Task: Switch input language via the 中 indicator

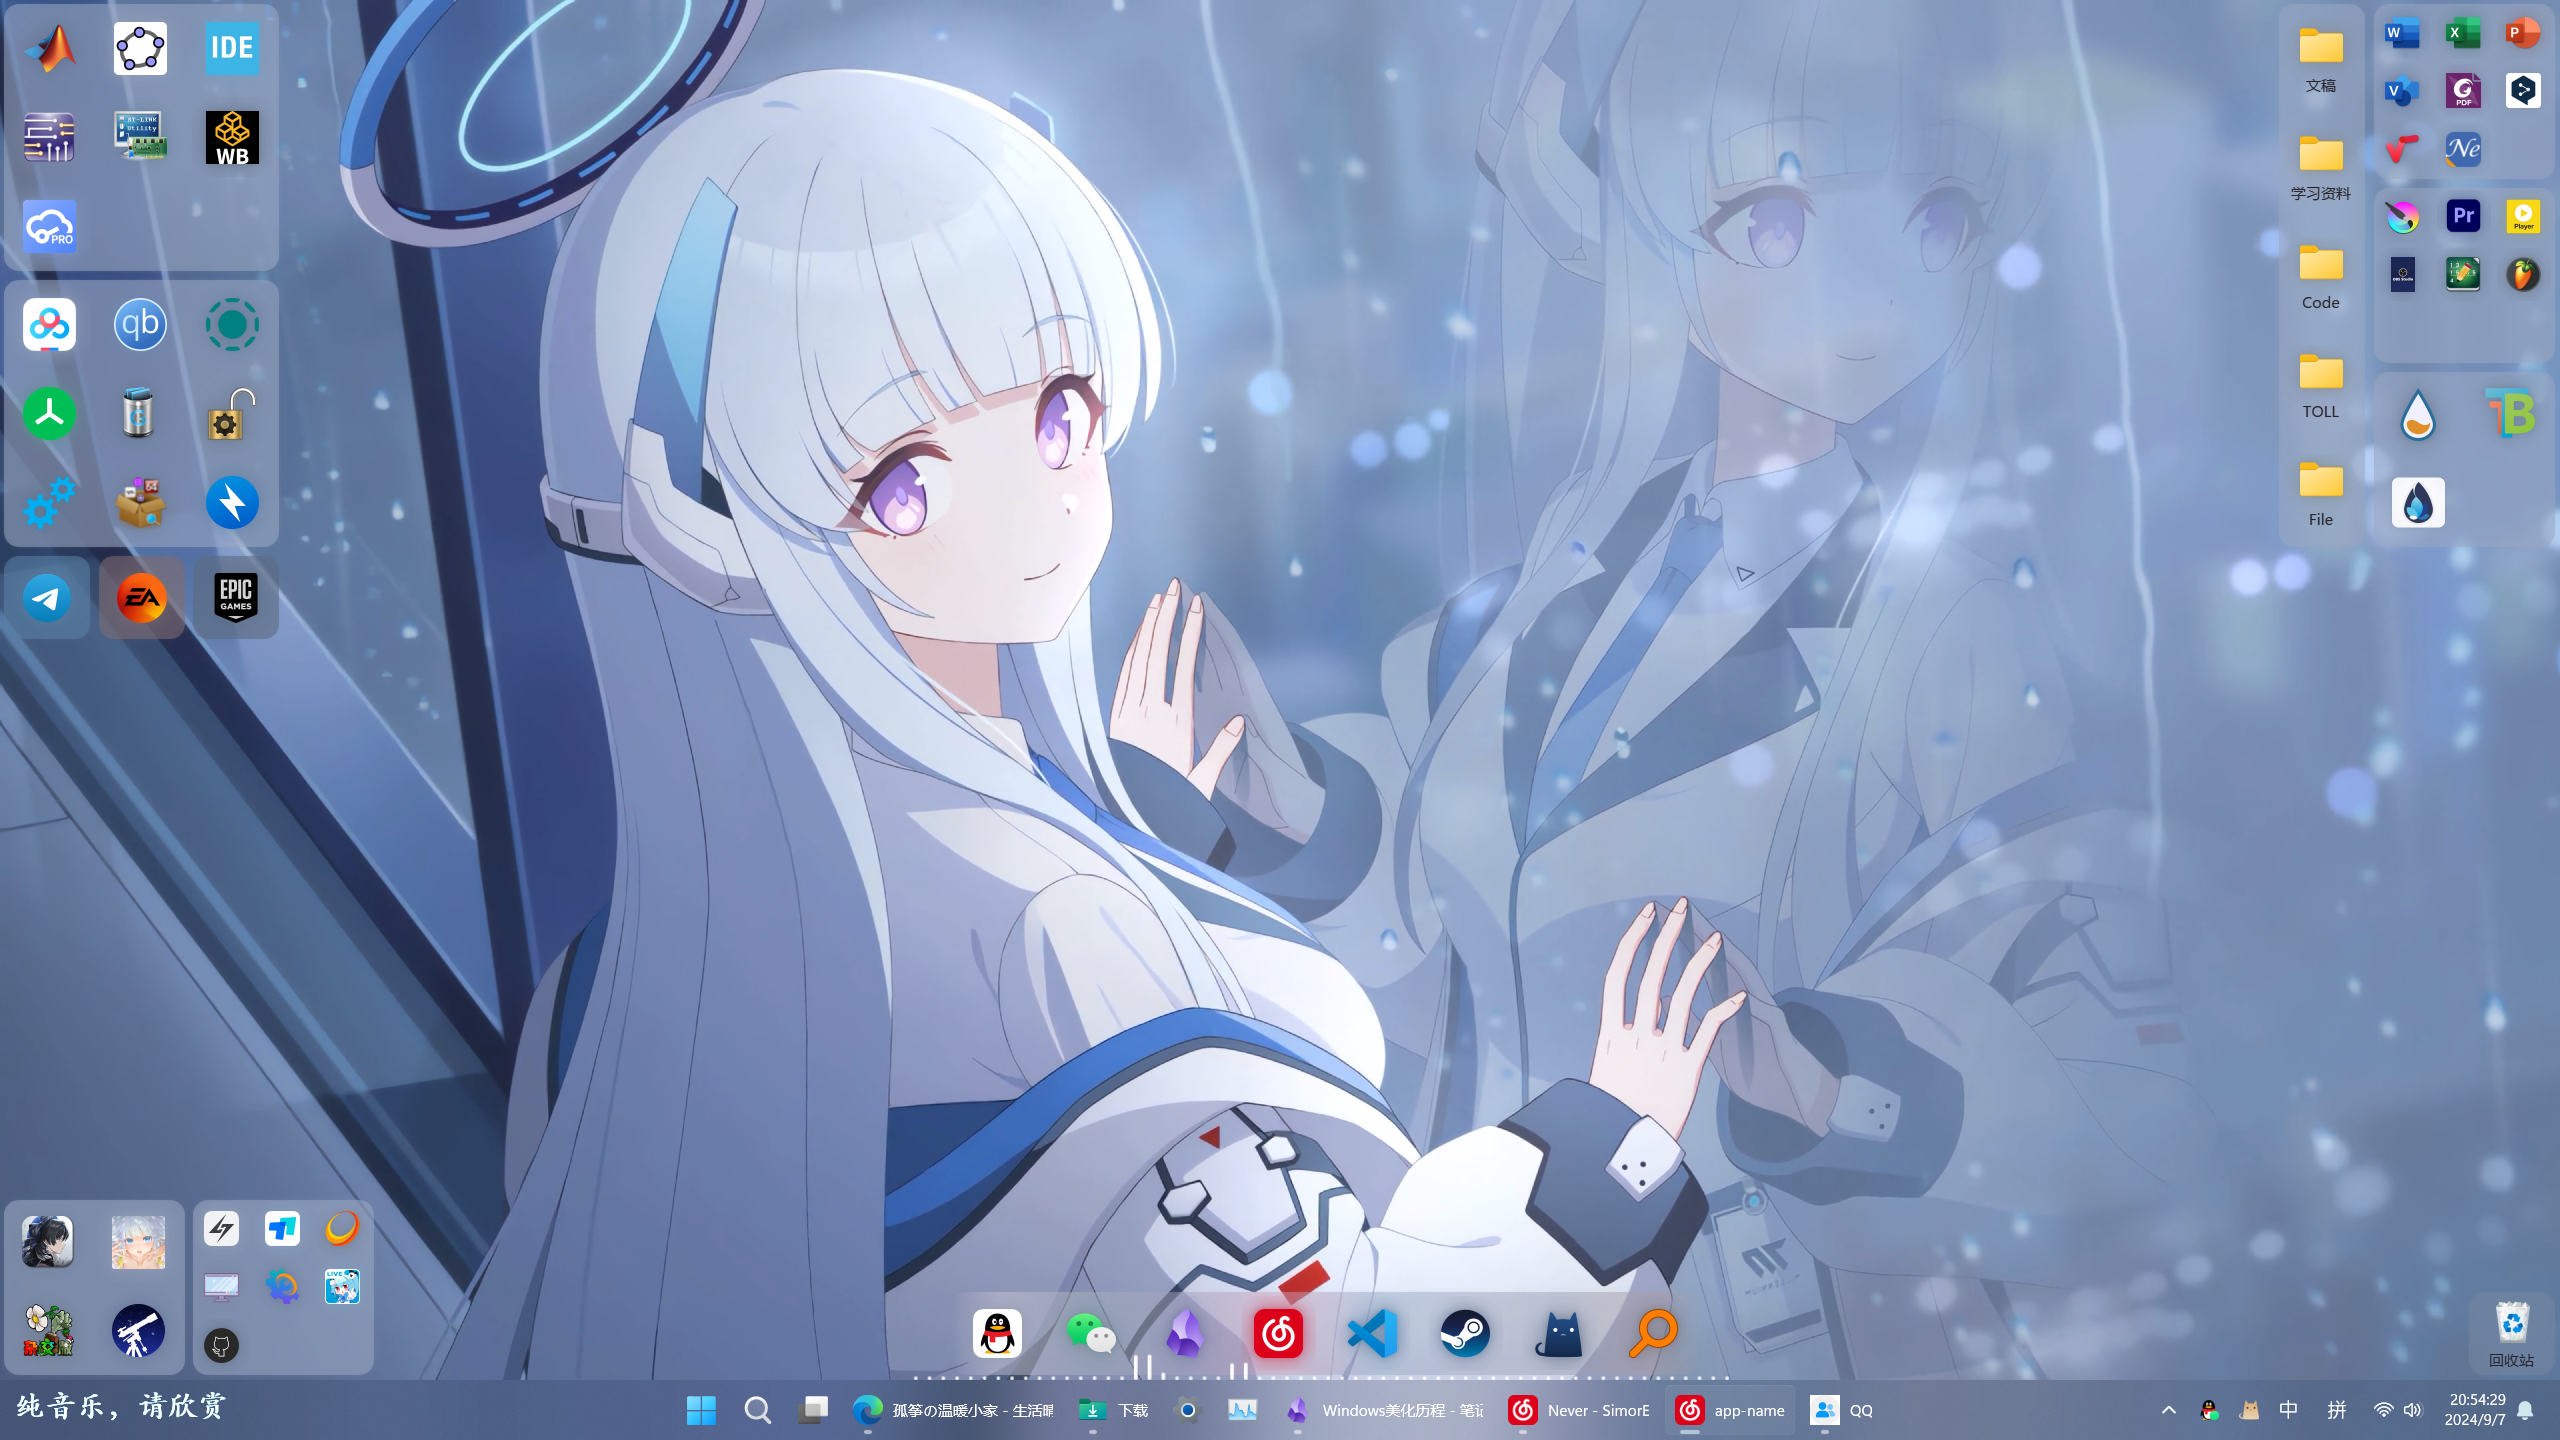Action: (x=2288, y=1410)
